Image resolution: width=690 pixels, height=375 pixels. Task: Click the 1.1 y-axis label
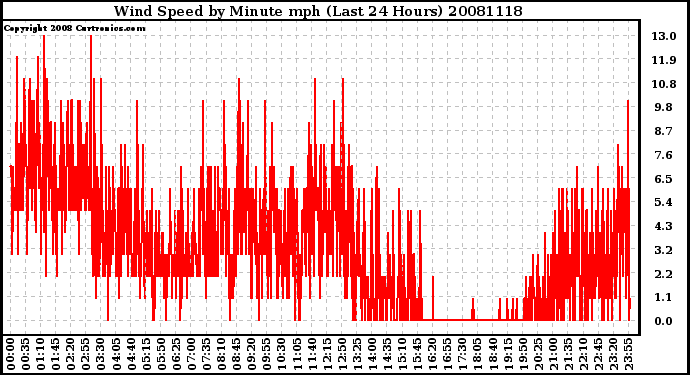pyautogui.click(x=664, y=298)
